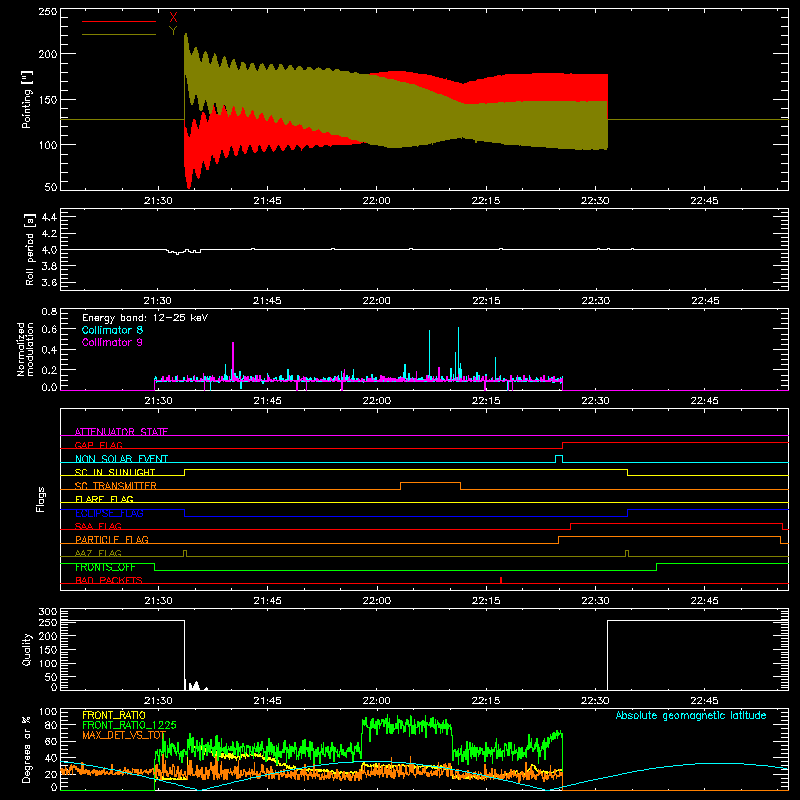Click the 250 tick on Pointing axis
The image size is (800, 800).
(x=48, y=11)
